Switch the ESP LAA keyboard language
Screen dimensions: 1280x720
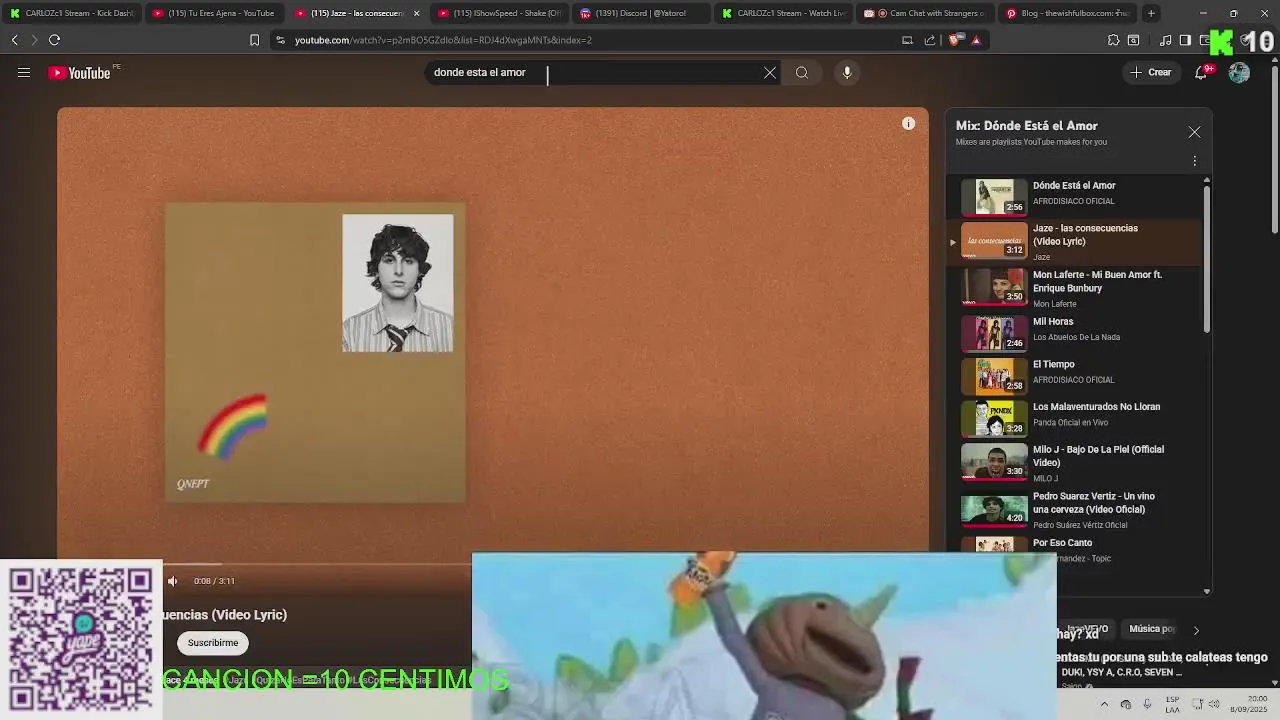tap(1173, 704)
